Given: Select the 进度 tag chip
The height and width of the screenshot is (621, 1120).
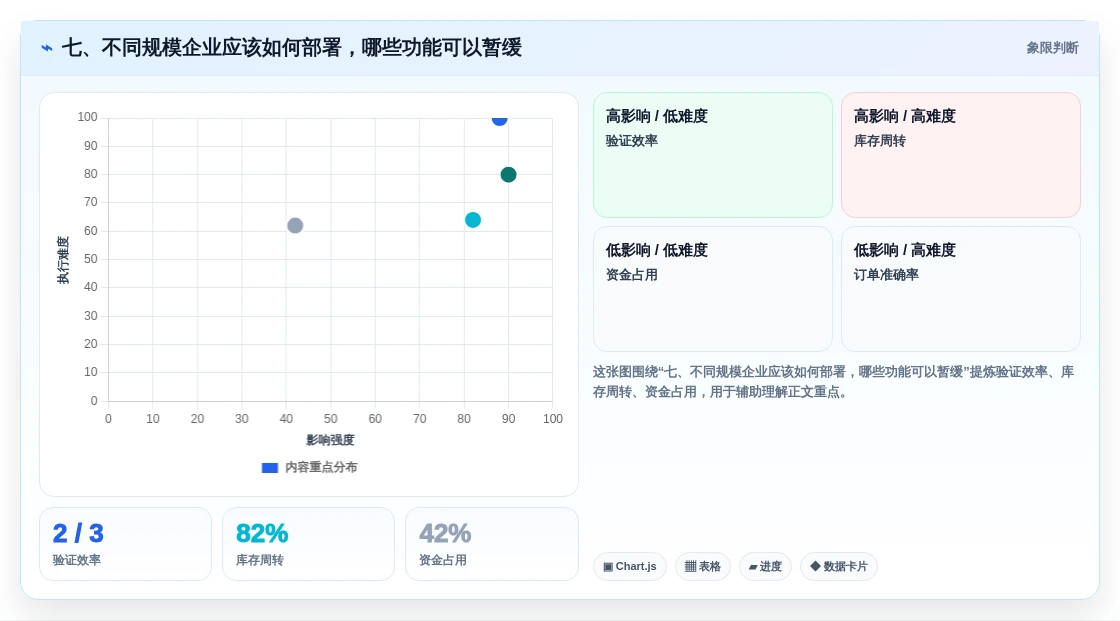Looking at the screenshot, I should pyautogui.click(x=765, y=567).
